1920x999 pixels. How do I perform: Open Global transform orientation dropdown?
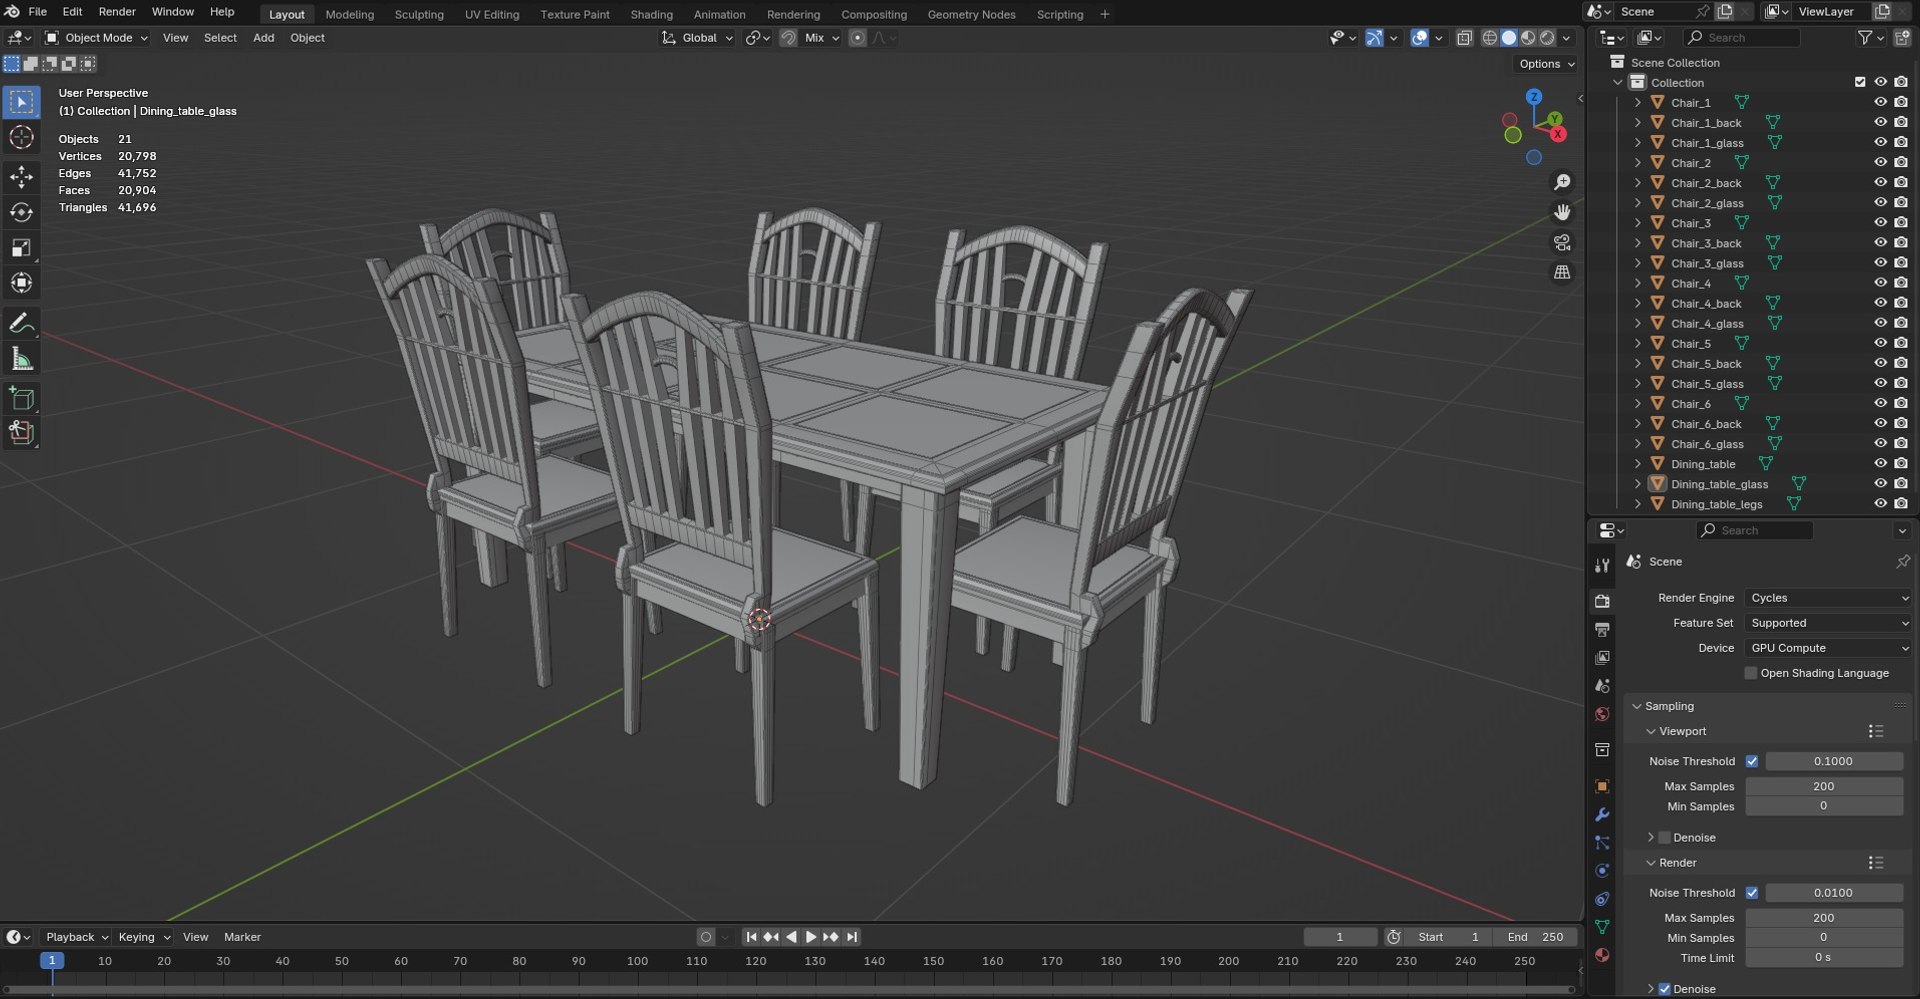[697, 38]
